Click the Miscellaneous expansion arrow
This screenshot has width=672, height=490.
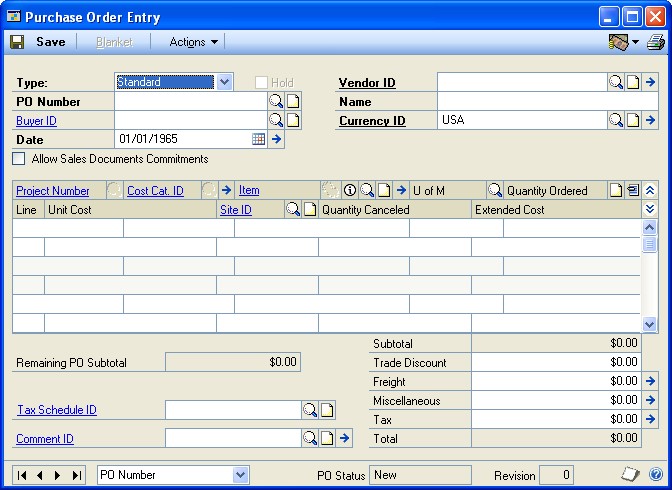point(651,400)
